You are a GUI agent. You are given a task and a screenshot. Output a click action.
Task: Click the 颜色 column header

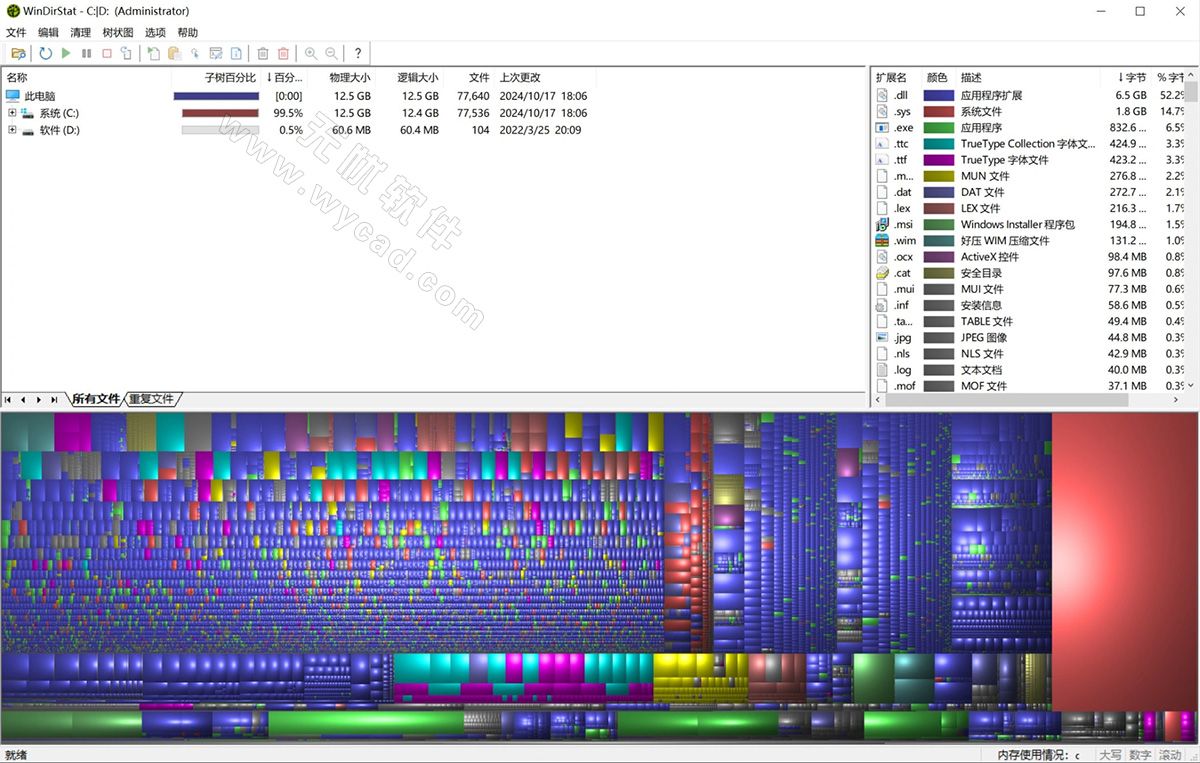point(935,77)
